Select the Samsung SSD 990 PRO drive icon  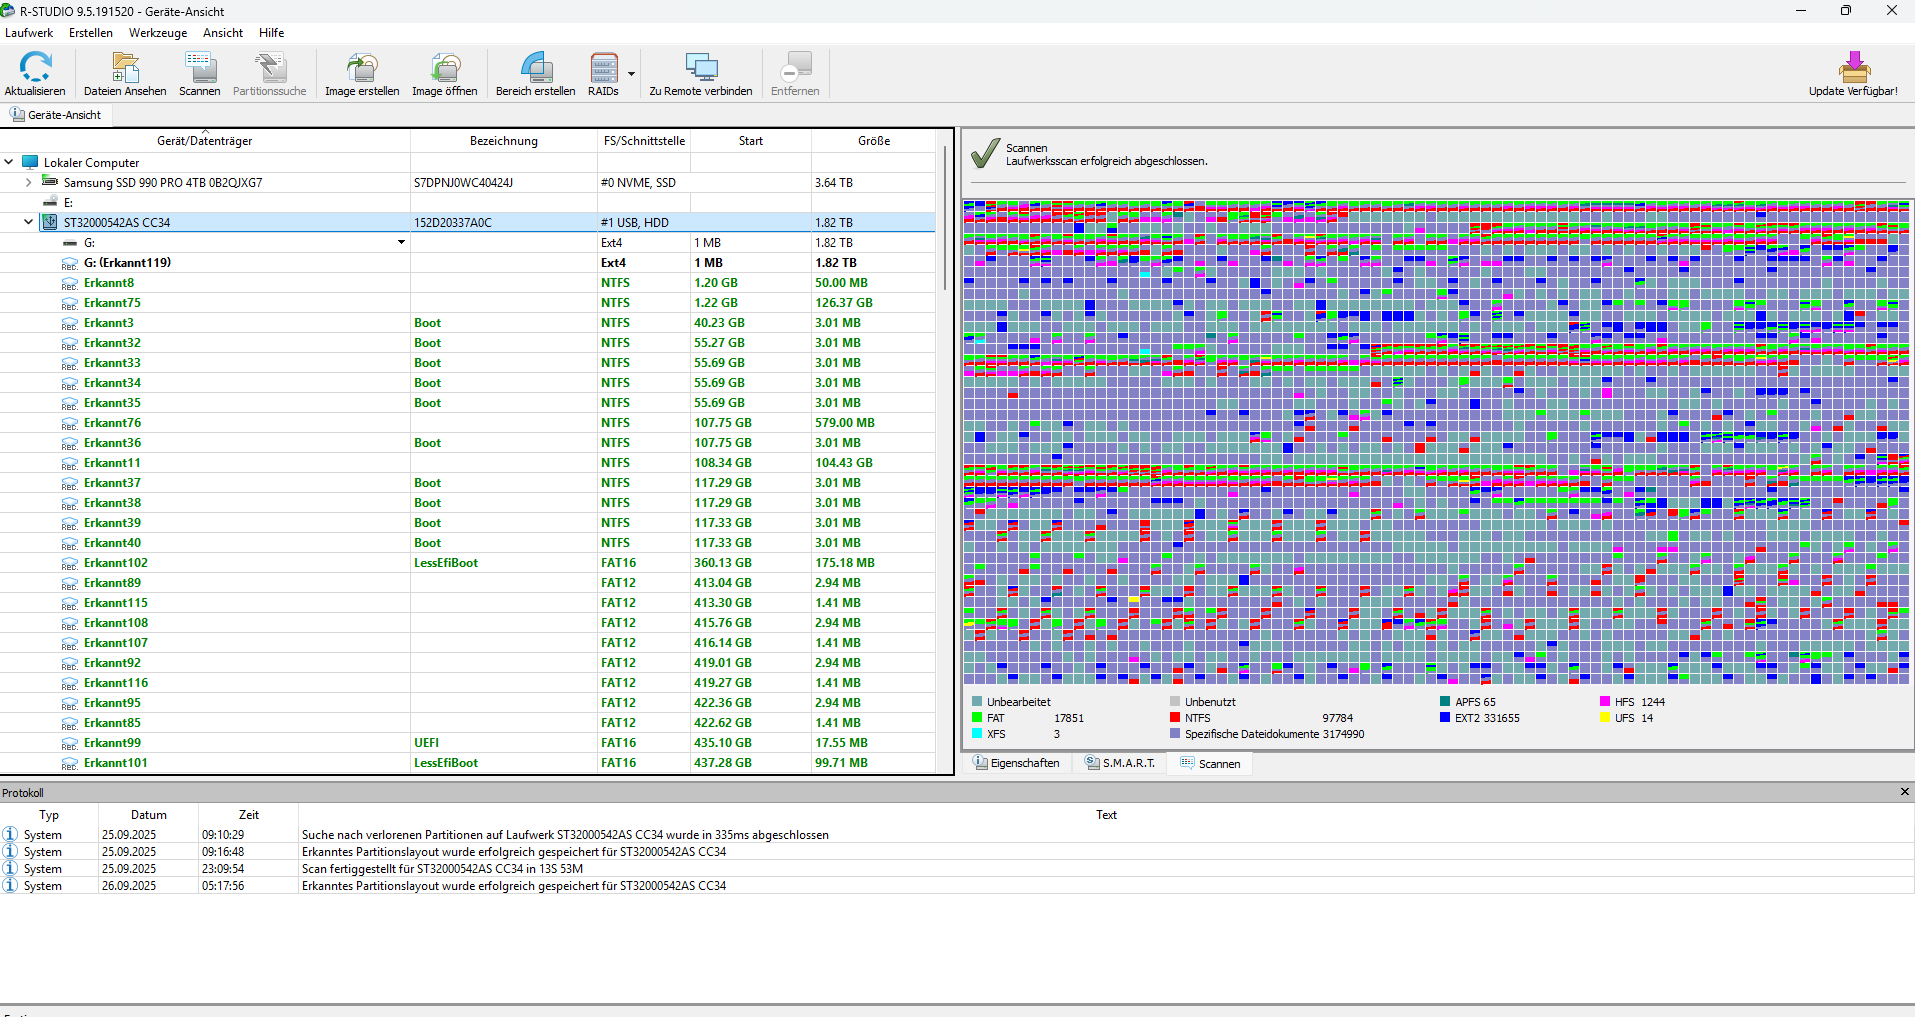pyautogui.click(x=49, y=182)
